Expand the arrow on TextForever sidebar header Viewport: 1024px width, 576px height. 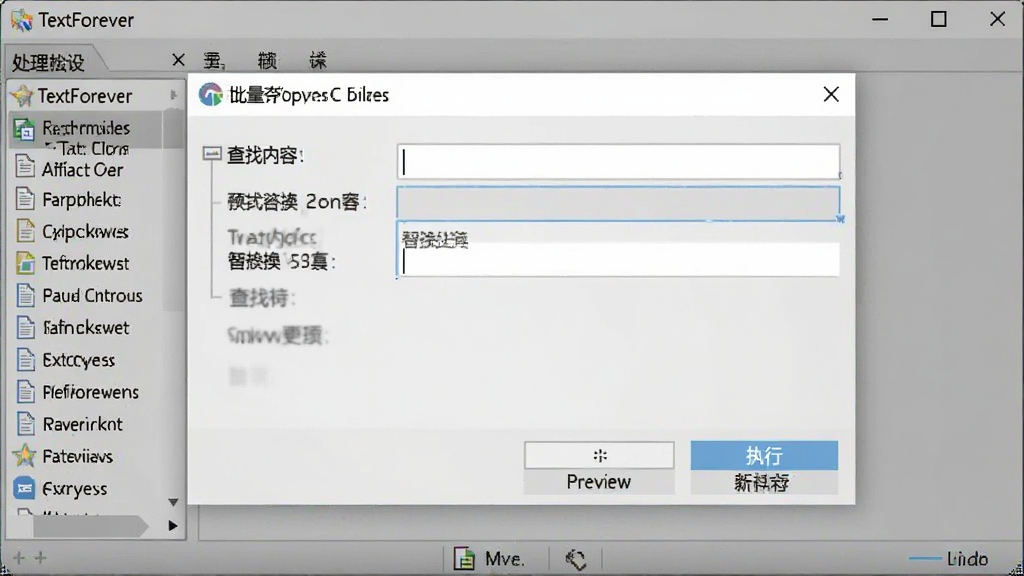(x=173, y=95)
